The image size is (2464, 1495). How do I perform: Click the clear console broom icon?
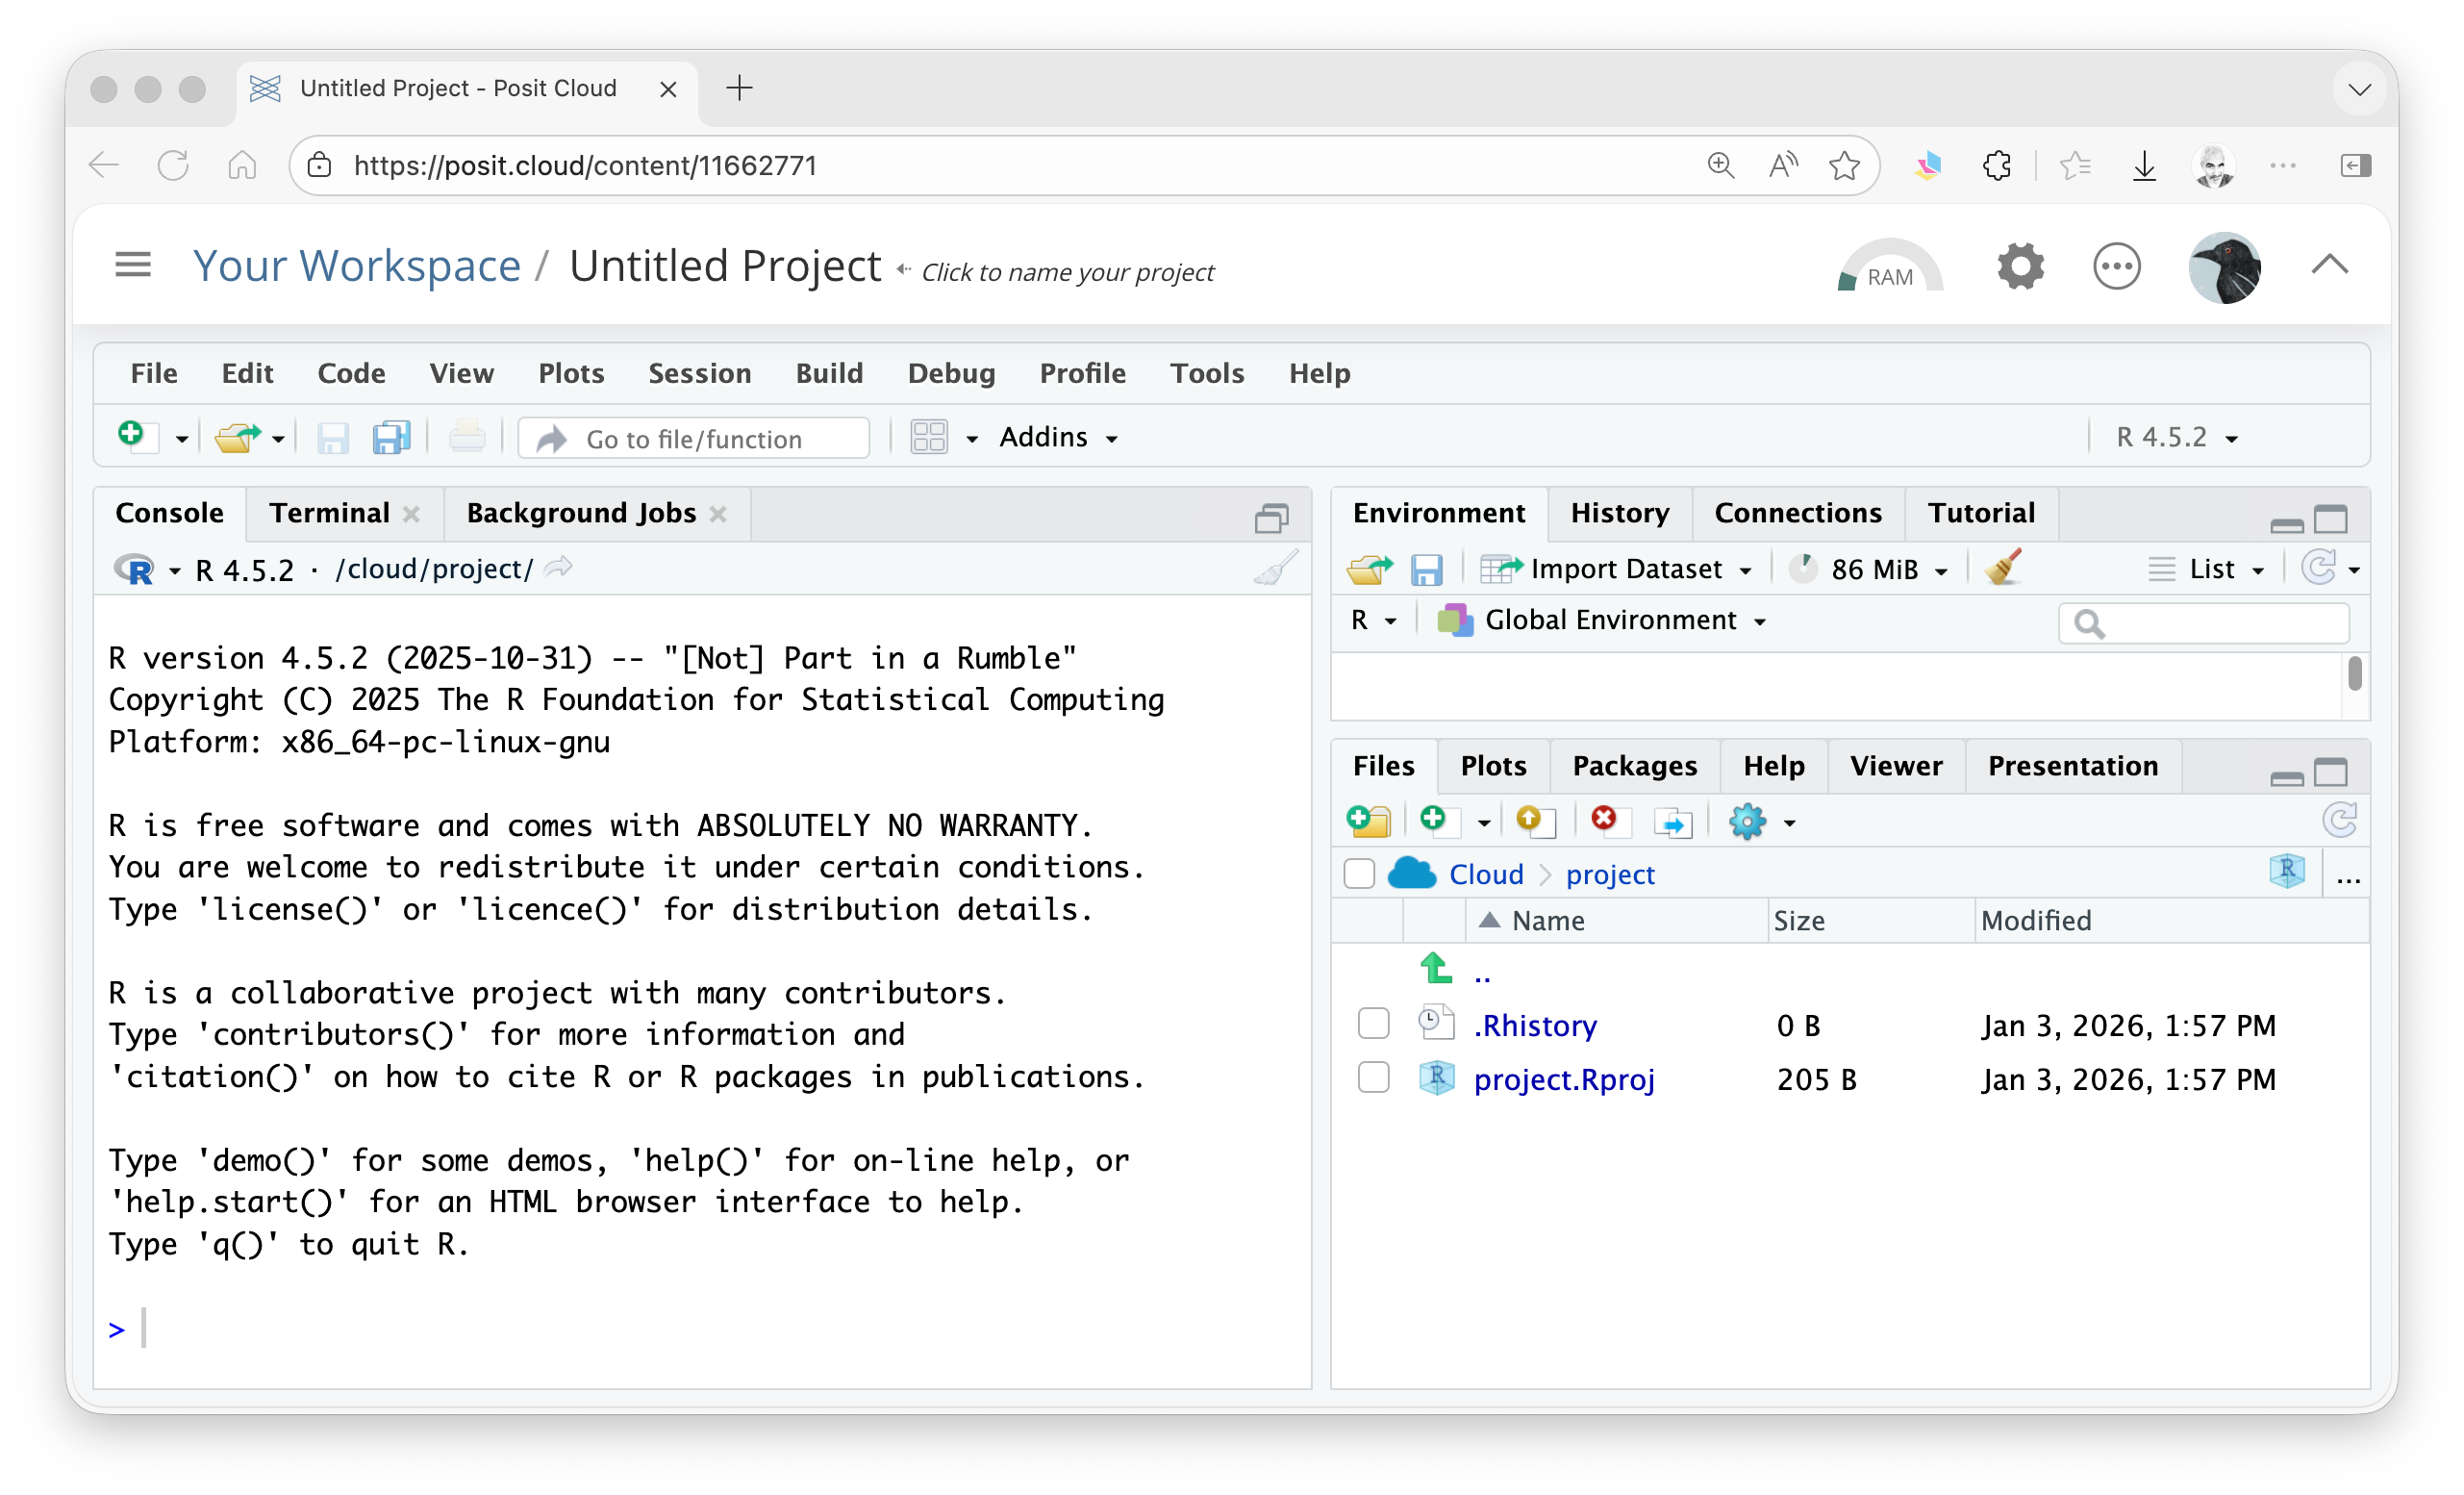(1275, 568)
